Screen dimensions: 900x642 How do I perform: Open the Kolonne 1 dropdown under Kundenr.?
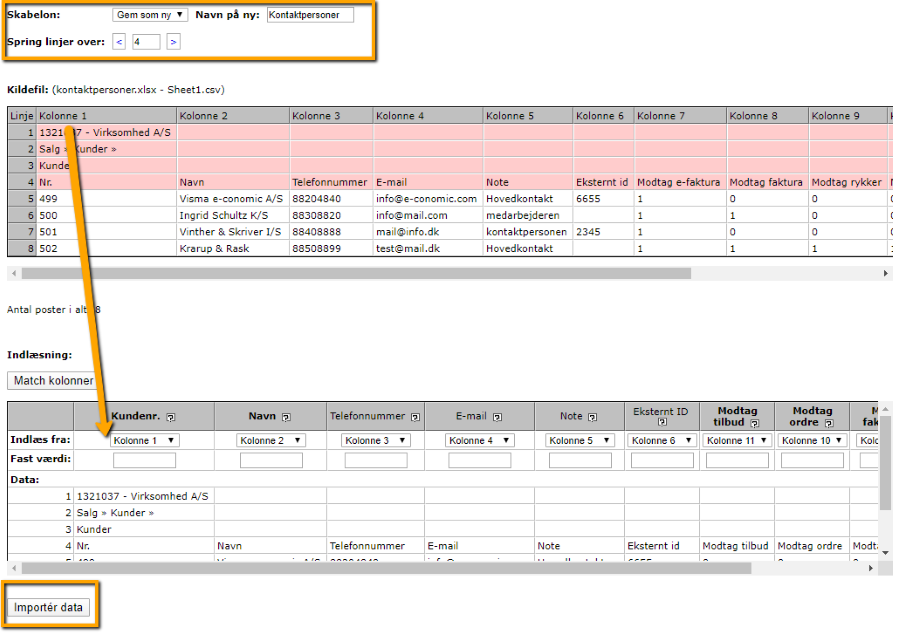click(145, 440)
